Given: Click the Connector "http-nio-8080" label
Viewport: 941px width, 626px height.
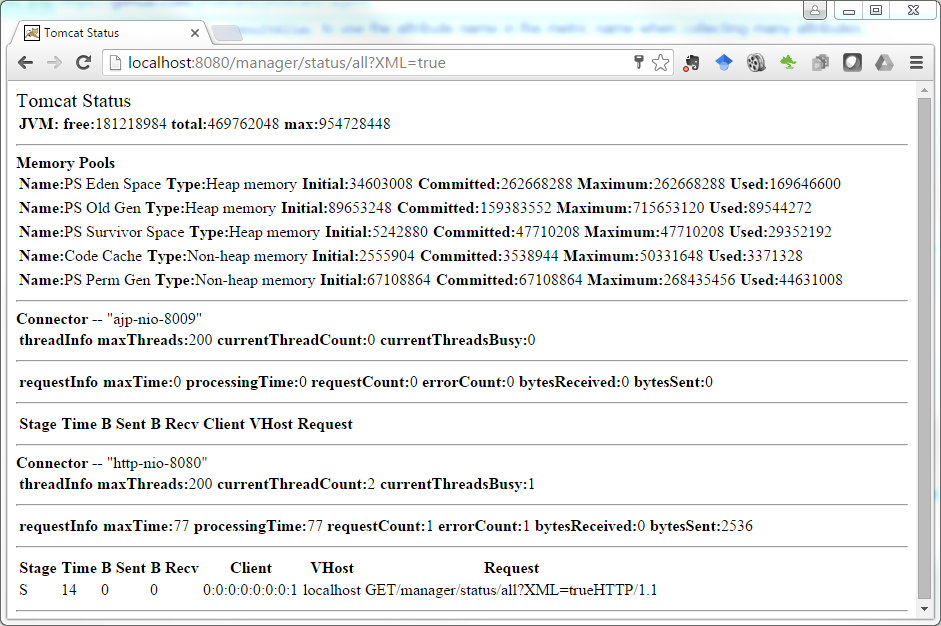Looking at the screenshot, I should (112, 463).
